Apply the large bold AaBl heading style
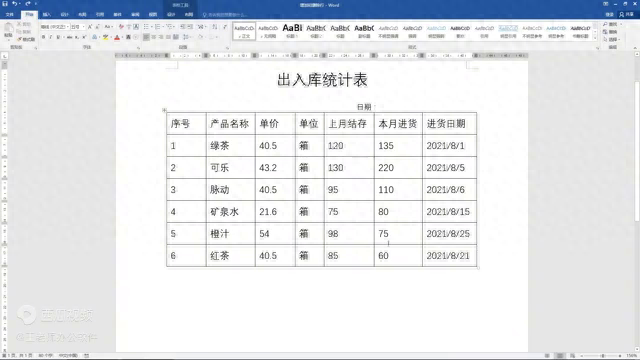The height and width of the screenshot is (360, 640). pyautogui.click(x=292, y=31)
